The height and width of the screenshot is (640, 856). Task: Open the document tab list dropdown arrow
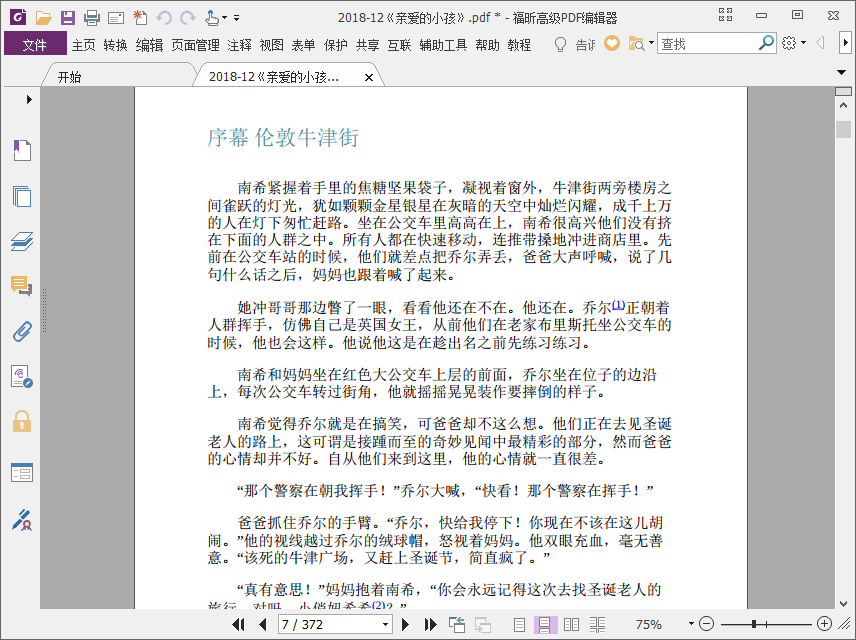(x=841, y=72)
